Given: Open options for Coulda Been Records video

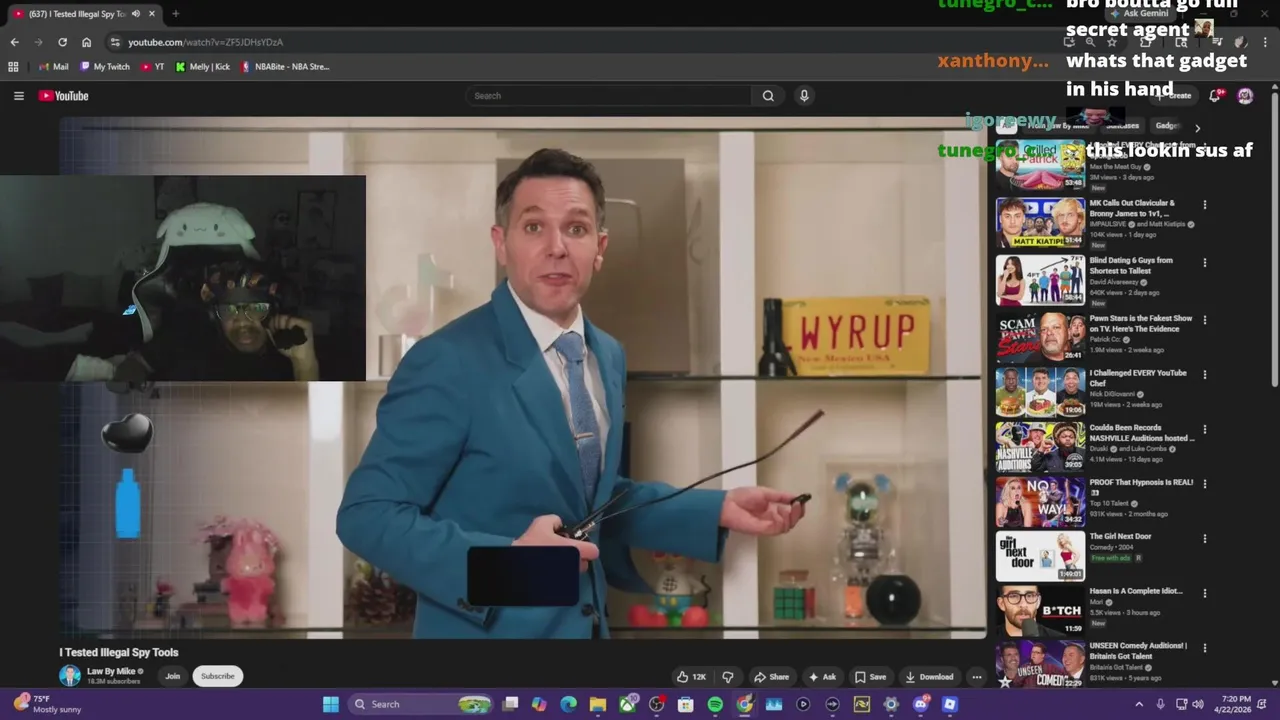Looking at the screenshot, I should [x=1205, y=429].
